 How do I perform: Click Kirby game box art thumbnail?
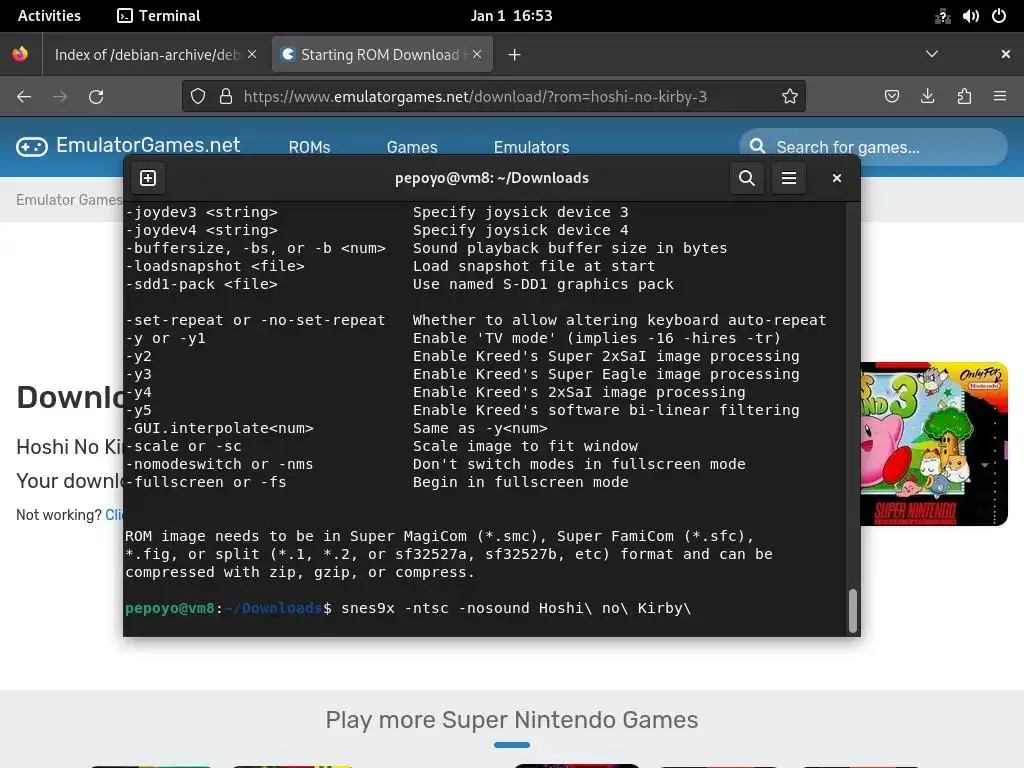click(x=934, y=444)
